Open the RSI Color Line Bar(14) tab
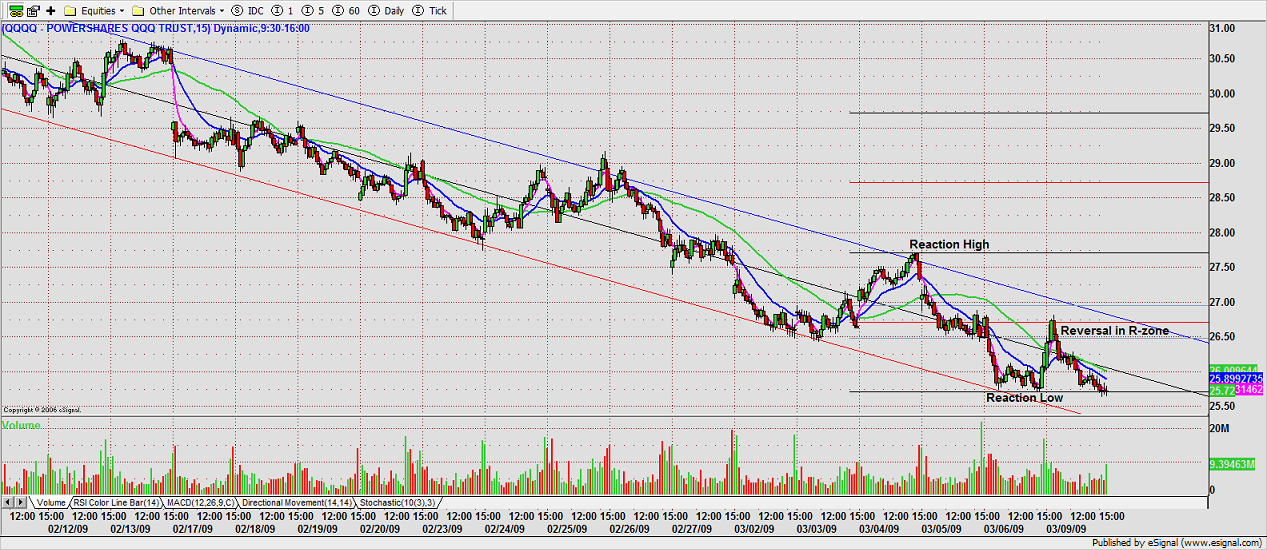 pyautogui.click(x=114, y=502)
